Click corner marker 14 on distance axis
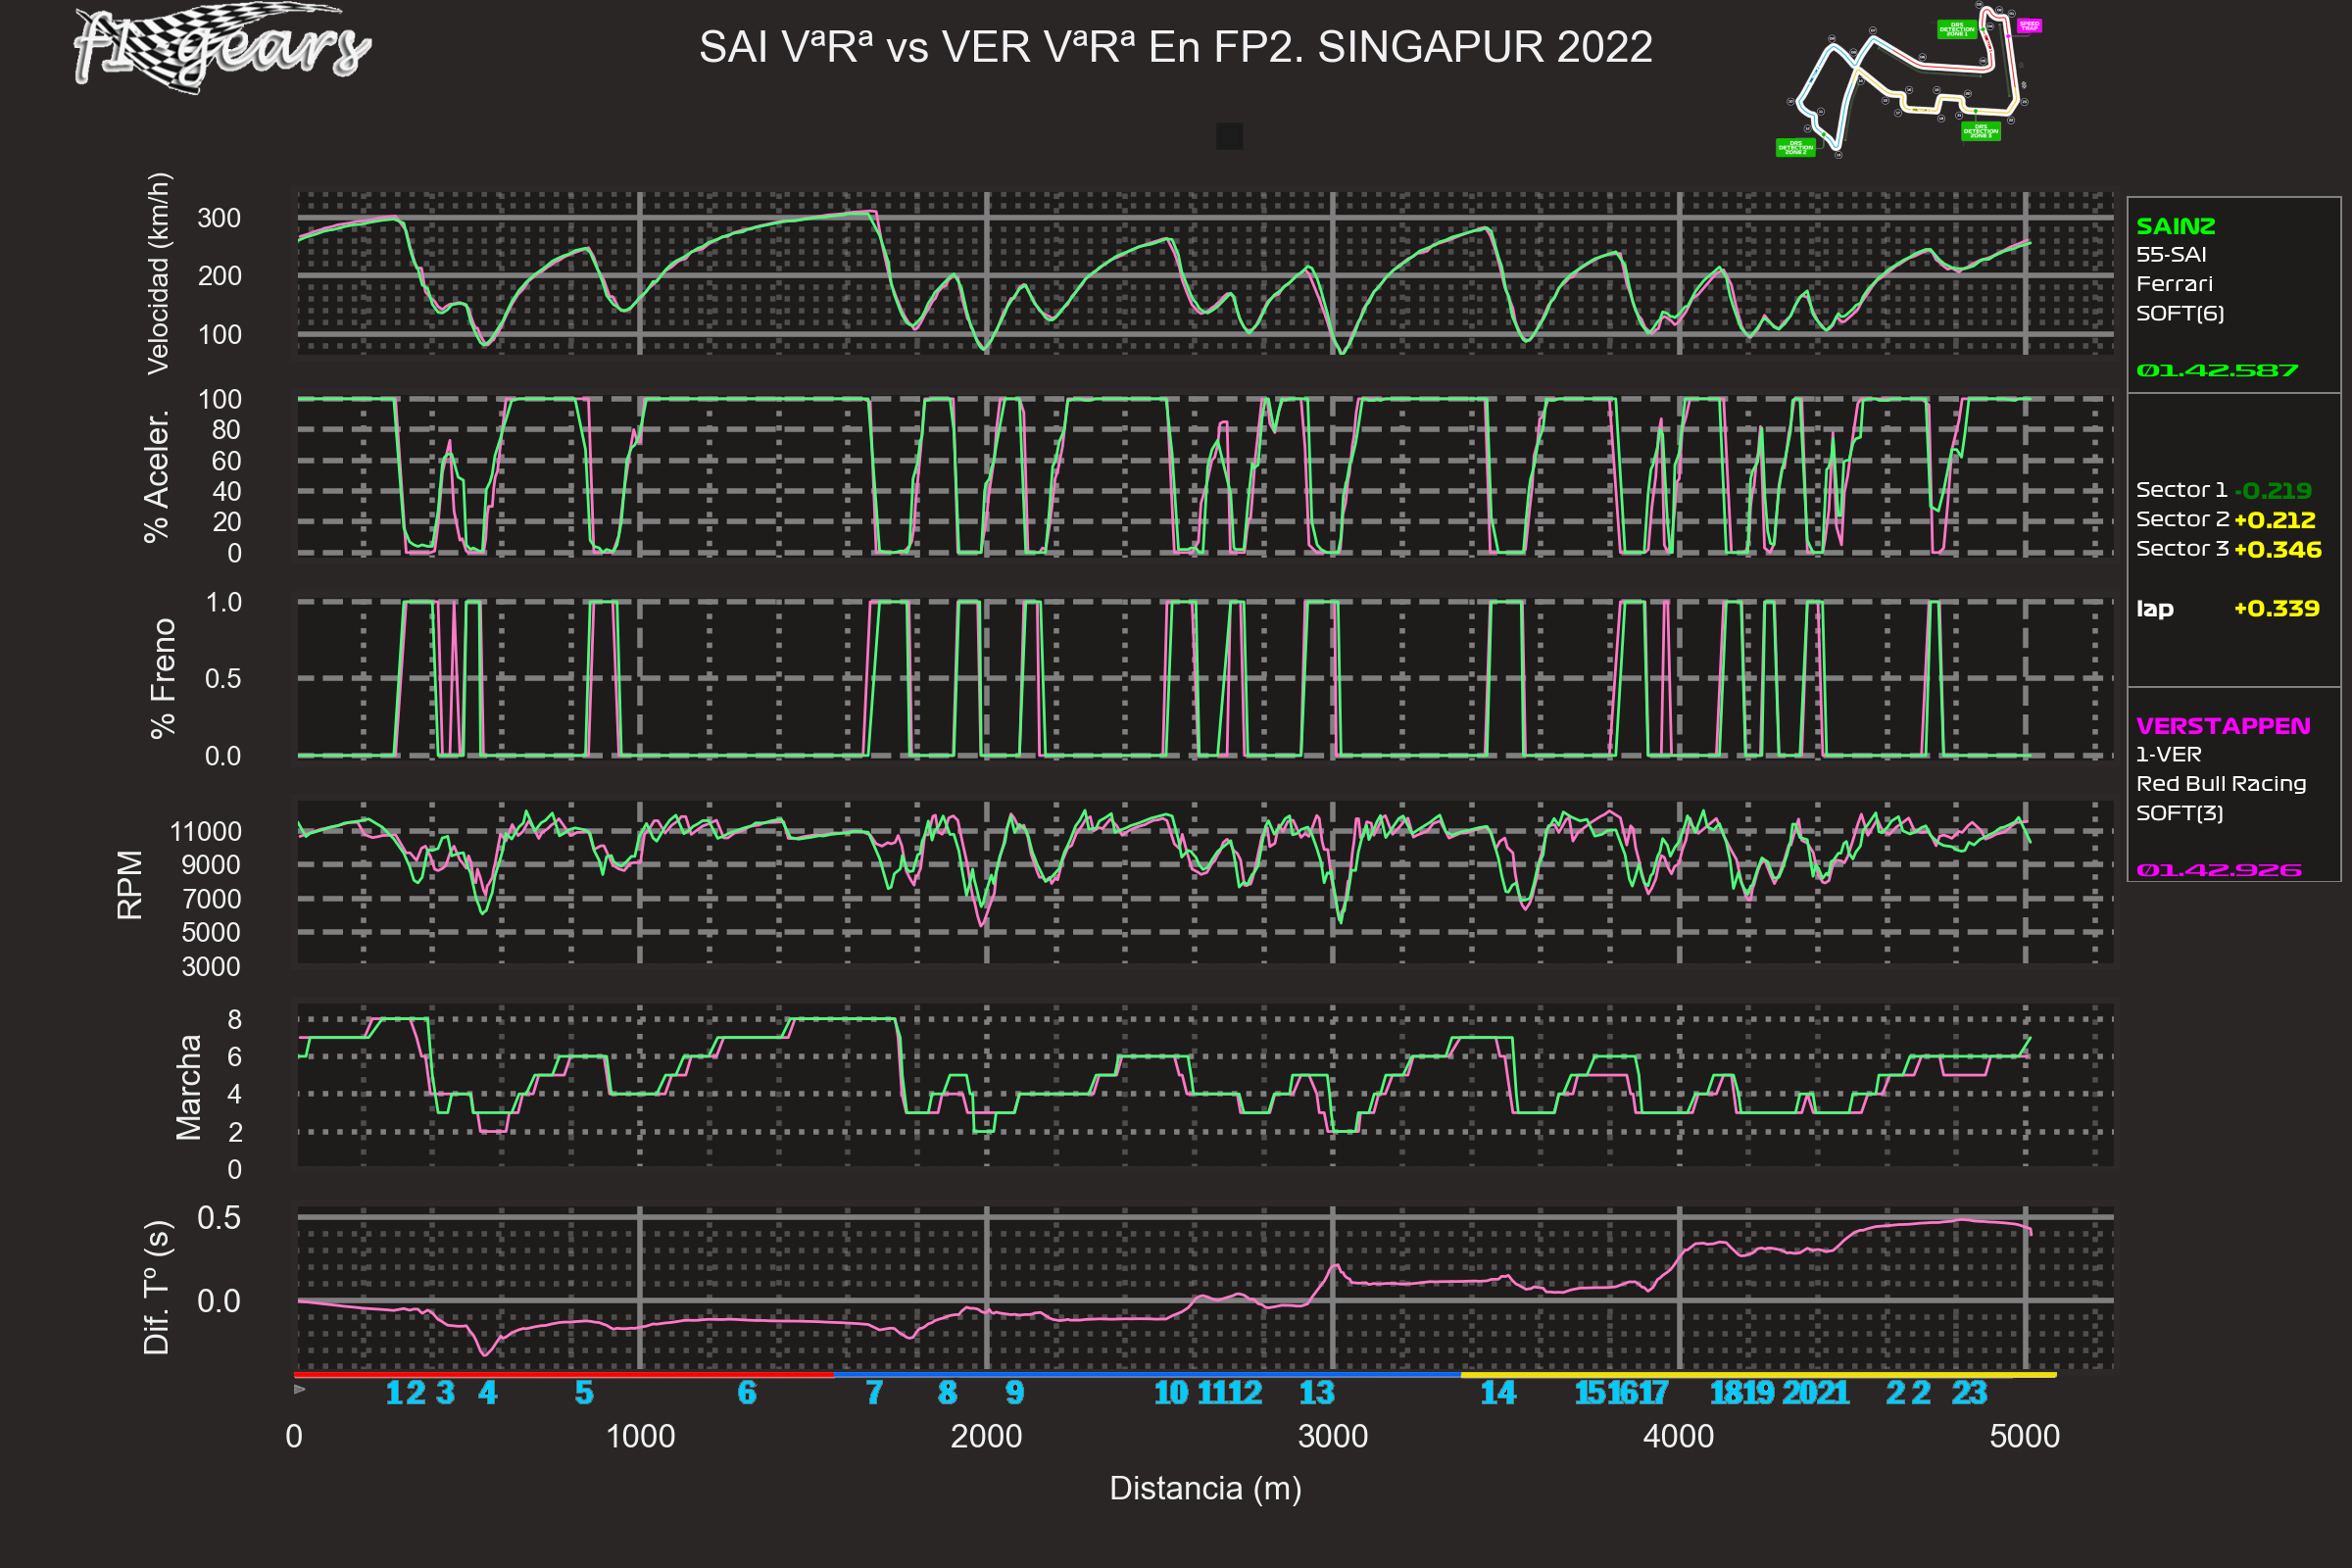The height and width of the screenshot is (1568, 2352). click(x=1497, y=1393)
